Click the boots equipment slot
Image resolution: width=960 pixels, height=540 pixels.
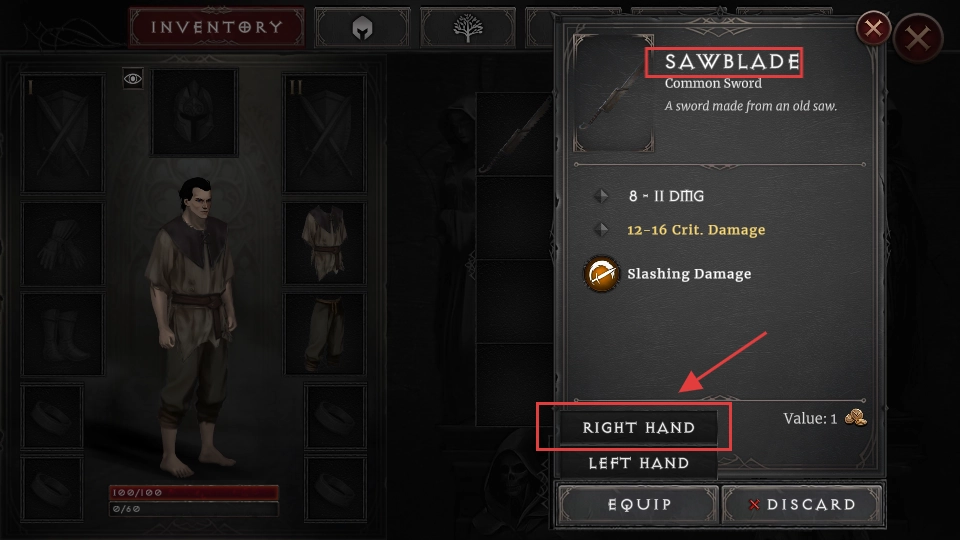[x=62, y=334]
